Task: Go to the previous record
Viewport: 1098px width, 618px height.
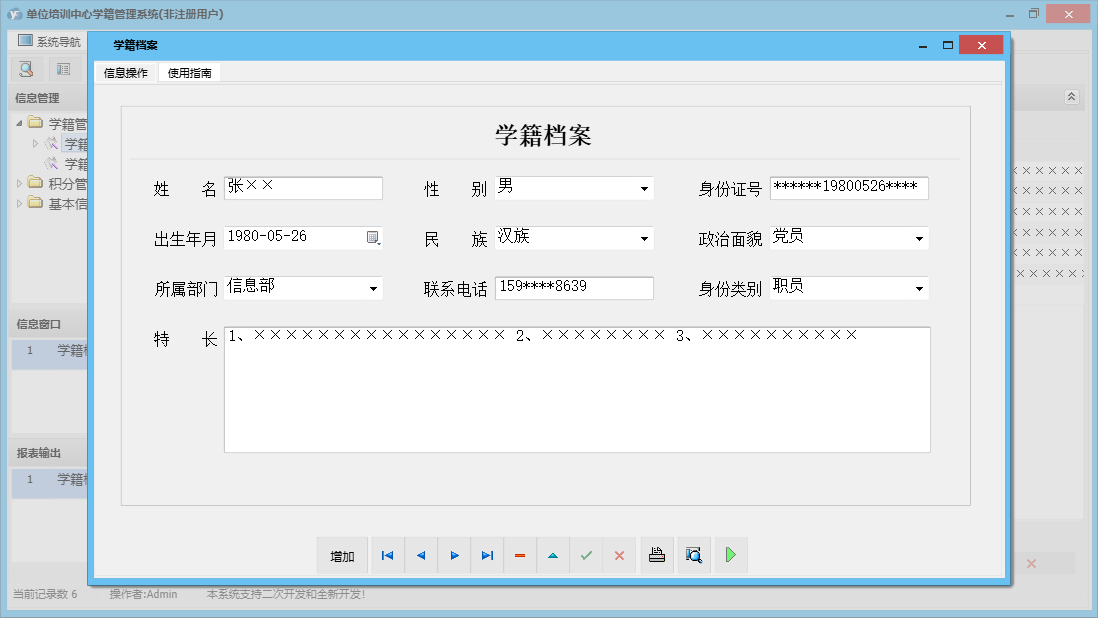Action: click(x=421, y=555)
